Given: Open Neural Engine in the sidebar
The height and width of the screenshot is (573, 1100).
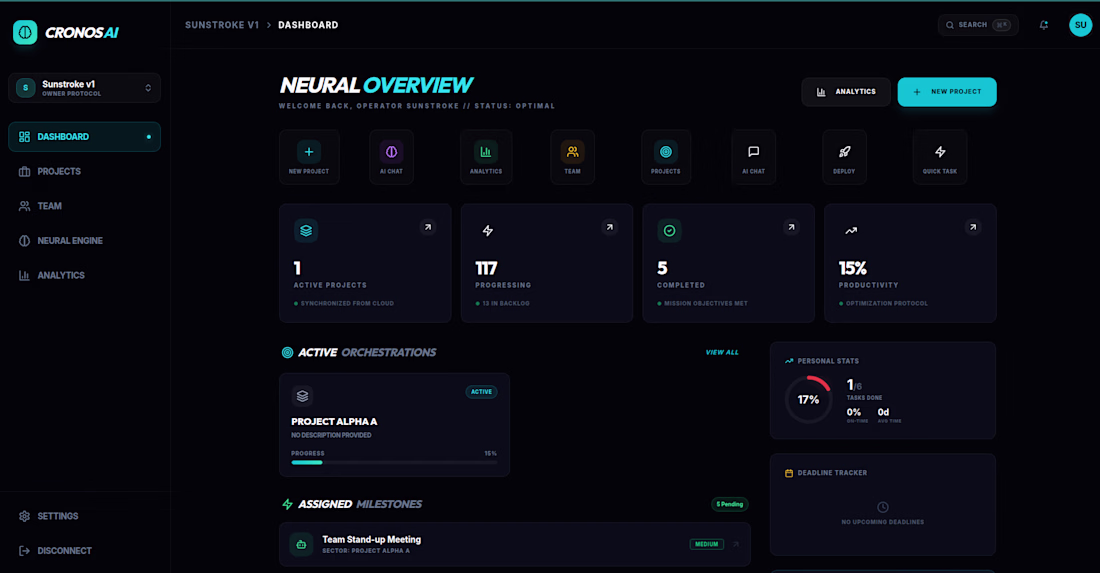Looking at the screenshot, I should pyautogui.click(x=84, y=241).
